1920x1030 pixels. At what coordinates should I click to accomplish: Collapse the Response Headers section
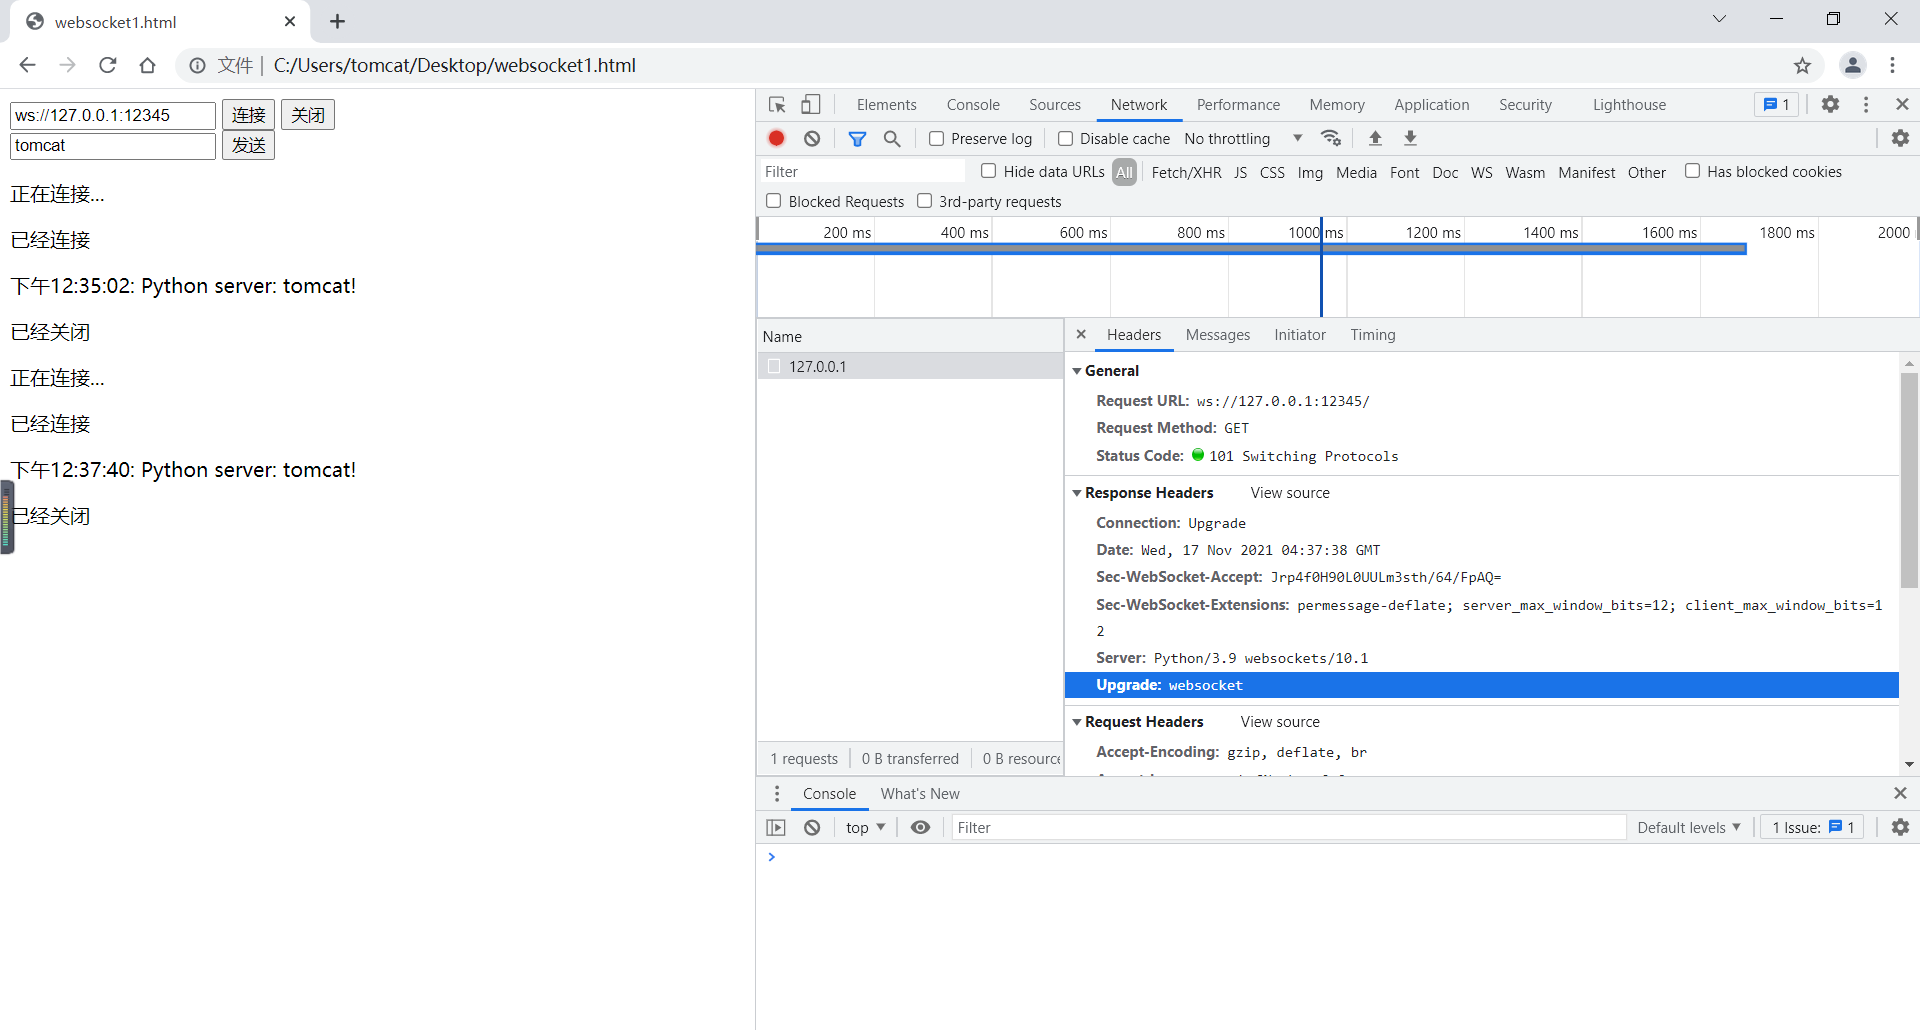(x=1077, y=493)
